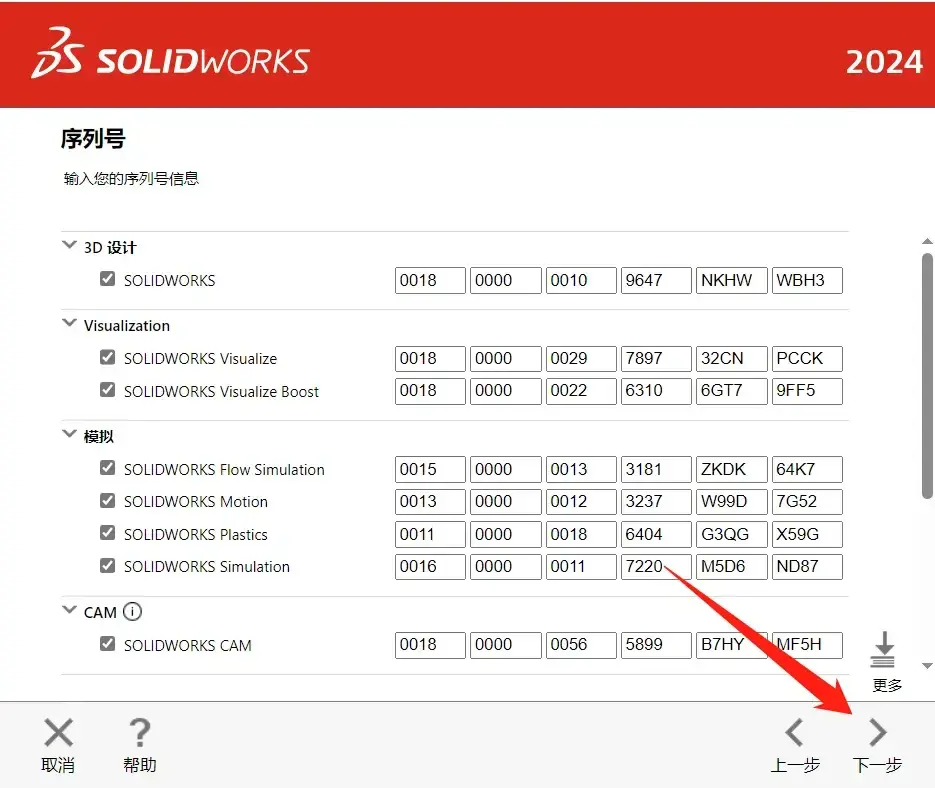Click Motion serial field containing 3237
The image size is (935, 788).
[x=656, y=502]
